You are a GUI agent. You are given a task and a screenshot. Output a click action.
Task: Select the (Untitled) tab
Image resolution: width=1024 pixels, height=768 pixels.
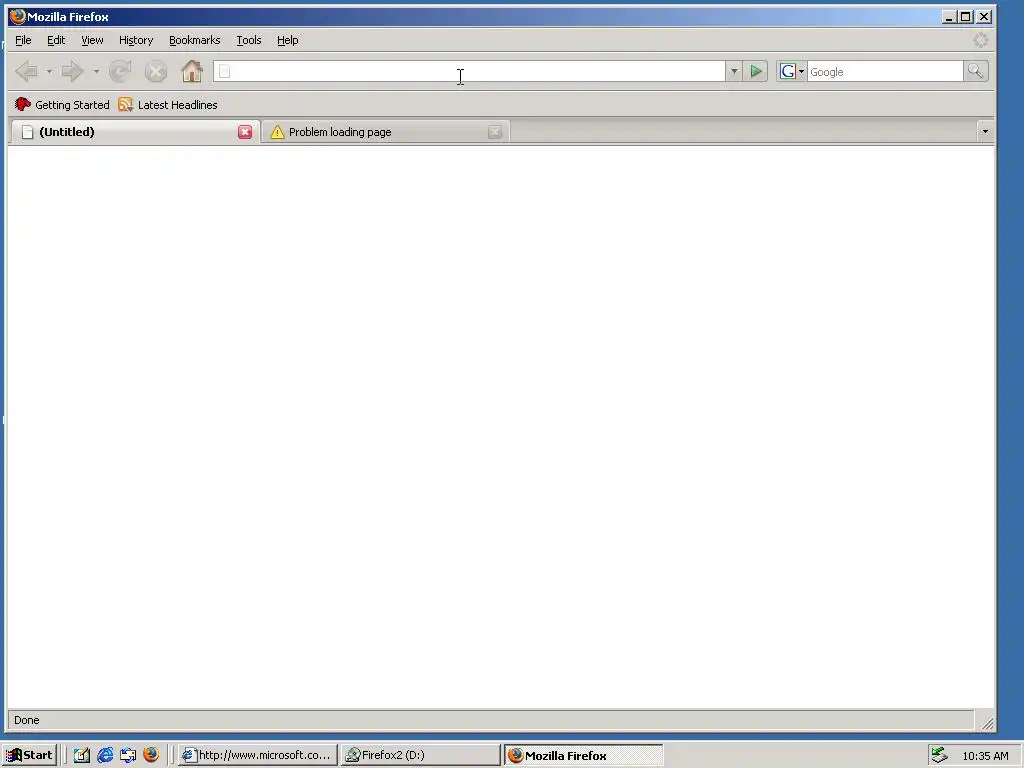pos(134,132)
